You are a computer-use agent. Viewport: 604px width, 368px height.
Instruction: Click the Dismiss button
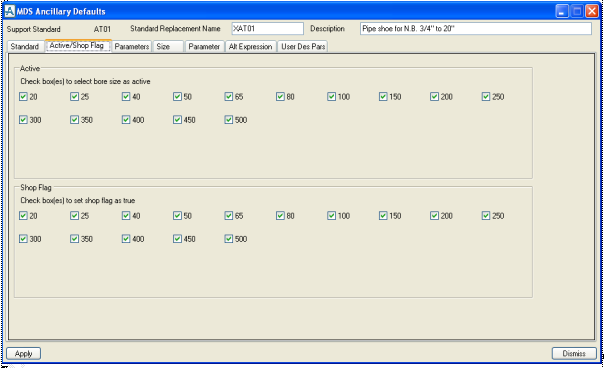click(x=574, y=353)
